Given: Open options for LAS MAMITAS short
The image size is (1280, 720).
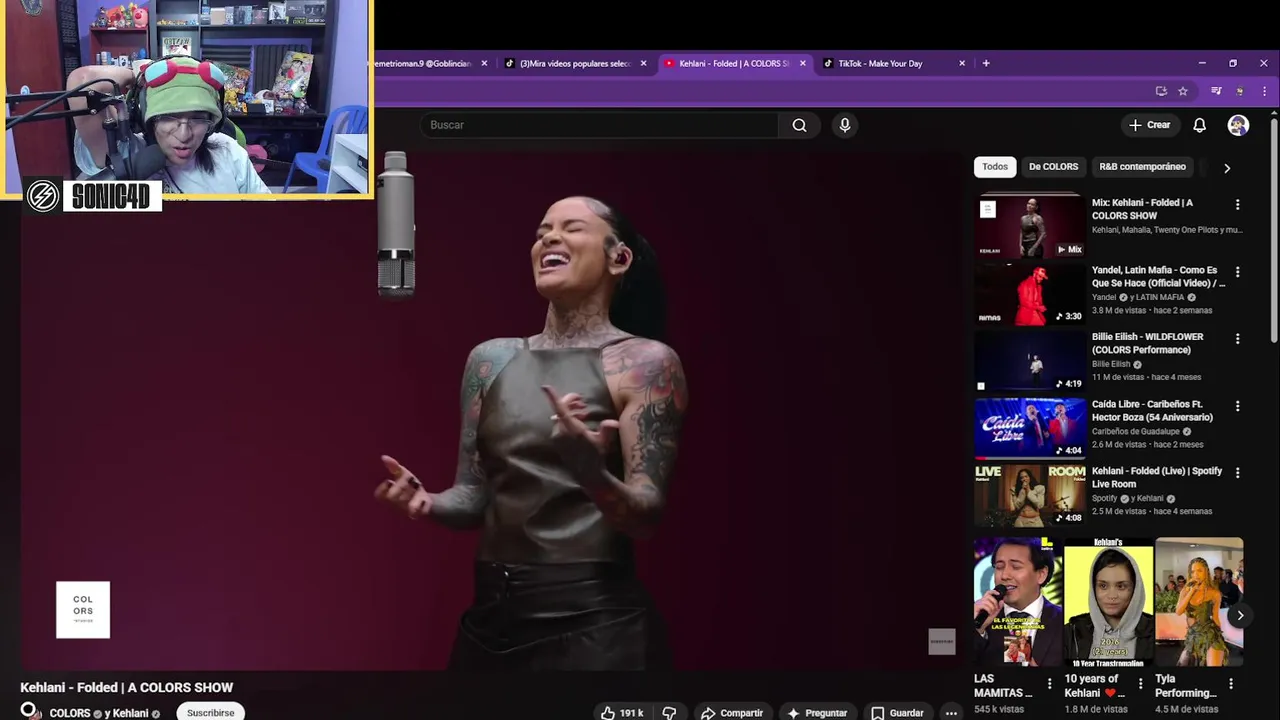Looking at the screenshot, I should coord(1049,684).
